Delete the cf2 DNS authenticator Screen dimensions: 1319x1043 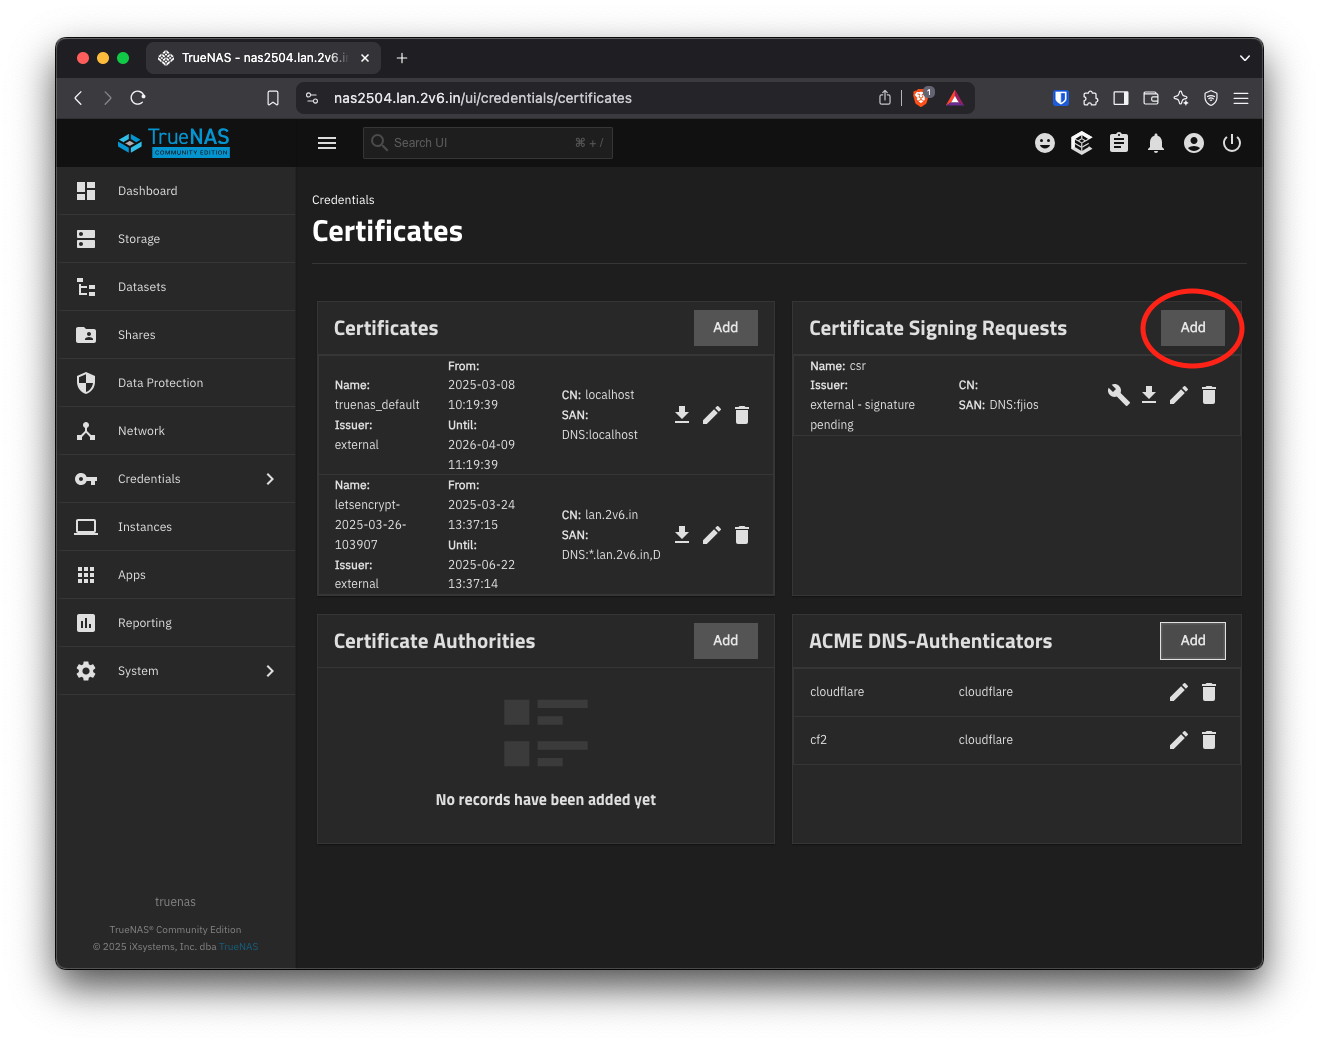pos(1209,740)
